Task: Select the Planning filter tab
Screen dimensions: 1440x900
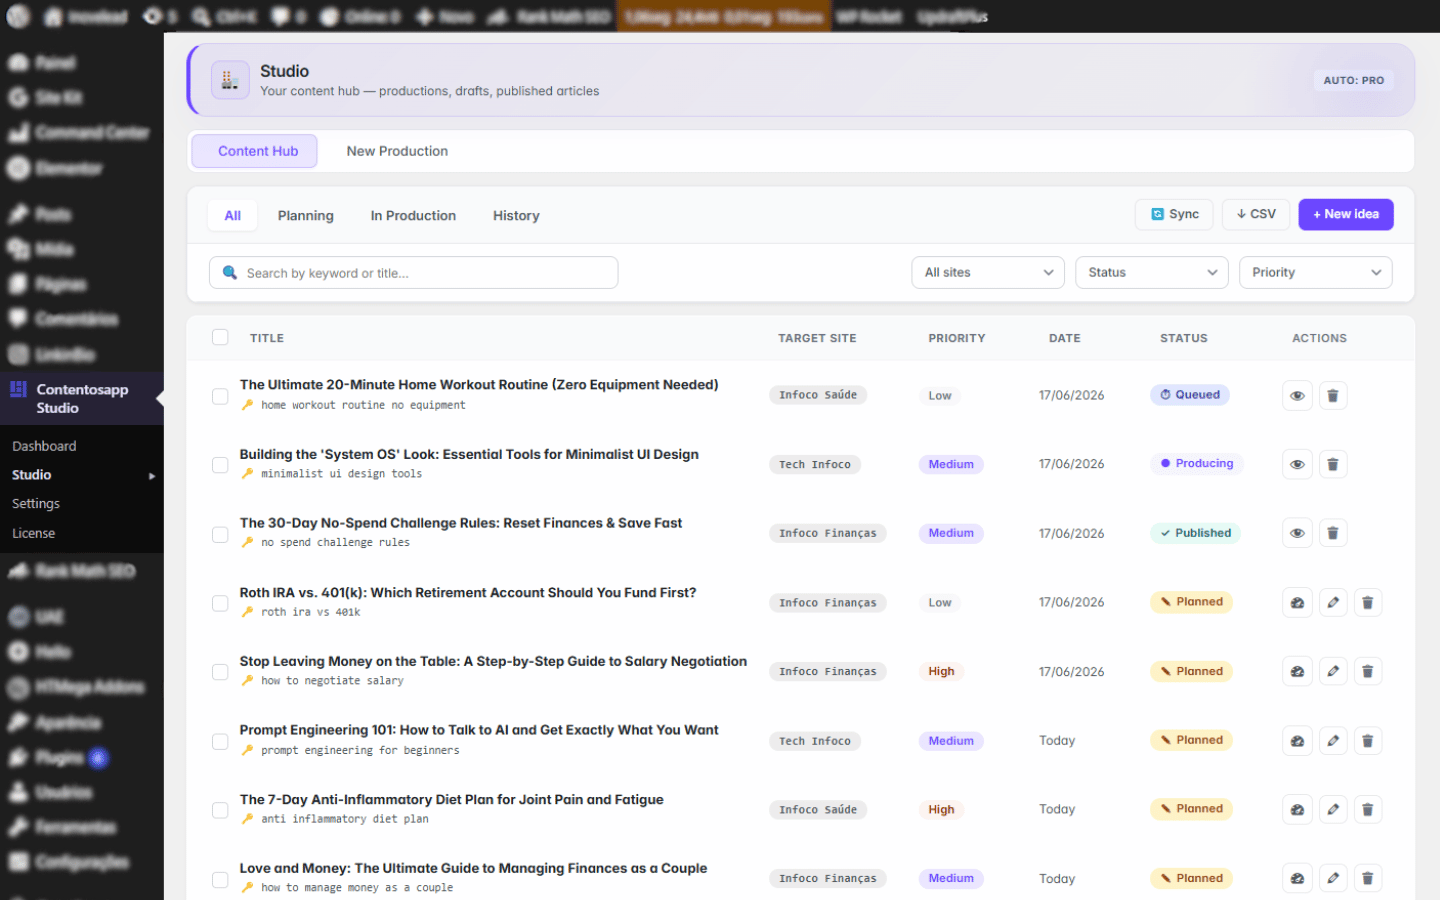Action: coord(306,216)
